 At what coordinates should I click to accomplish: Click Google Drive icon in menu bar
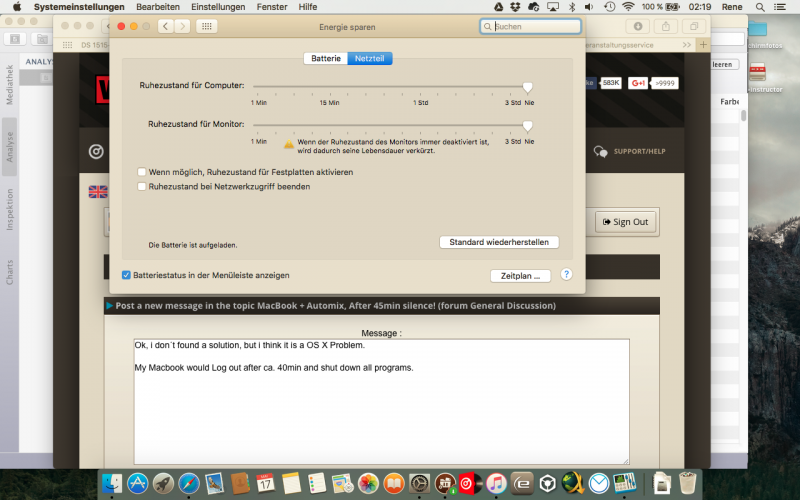click(x=499, y=7)
